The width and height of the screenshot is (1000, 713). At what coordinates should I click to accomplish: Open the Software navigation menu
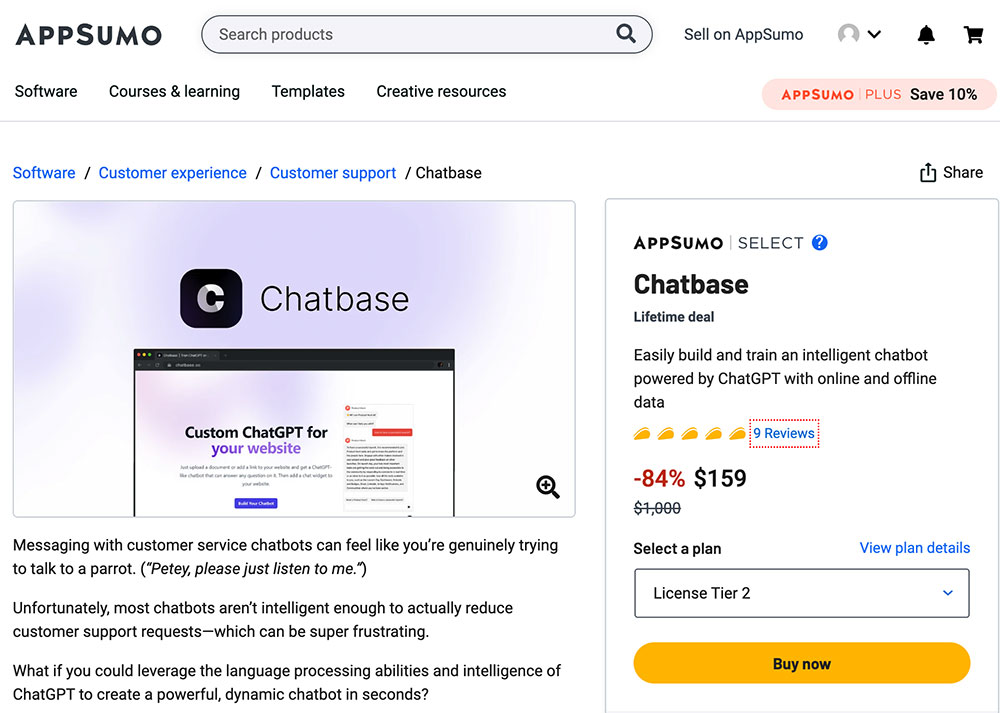pos(45,91)
